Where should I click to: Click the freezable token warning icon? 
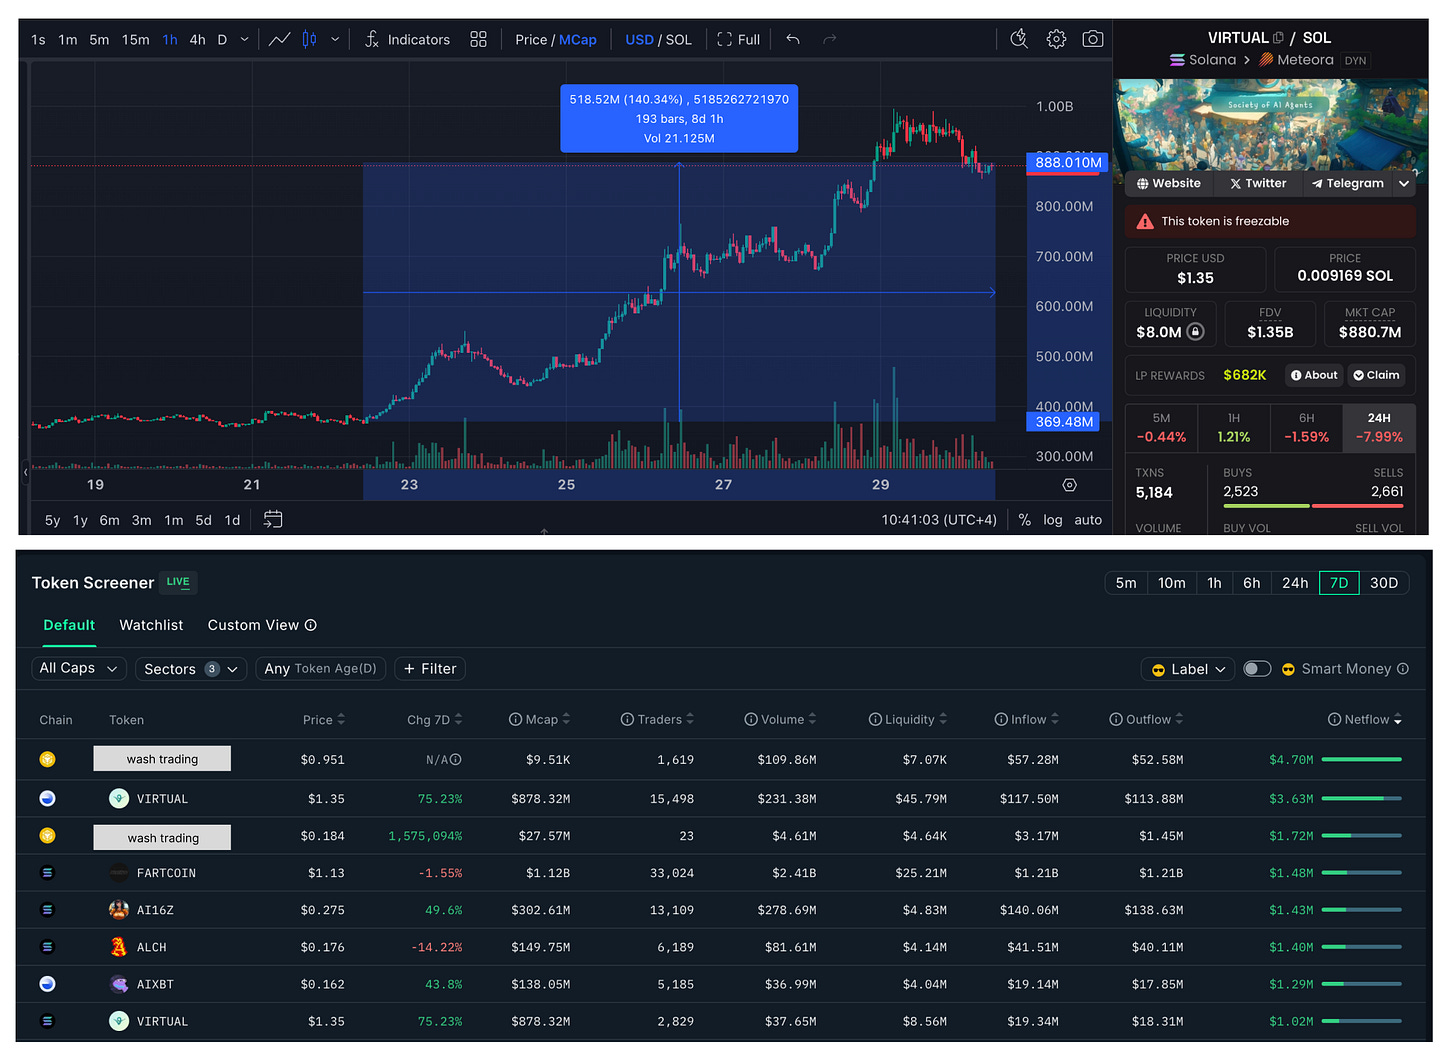[x=1145, y=221]
